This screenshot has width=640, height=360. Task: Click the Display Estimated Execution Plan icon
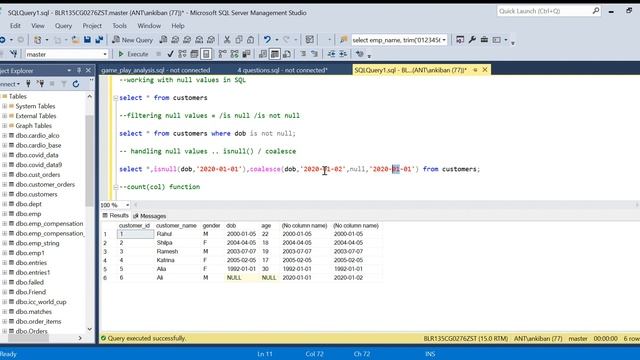pyautogui.click(x=182, y=54)
